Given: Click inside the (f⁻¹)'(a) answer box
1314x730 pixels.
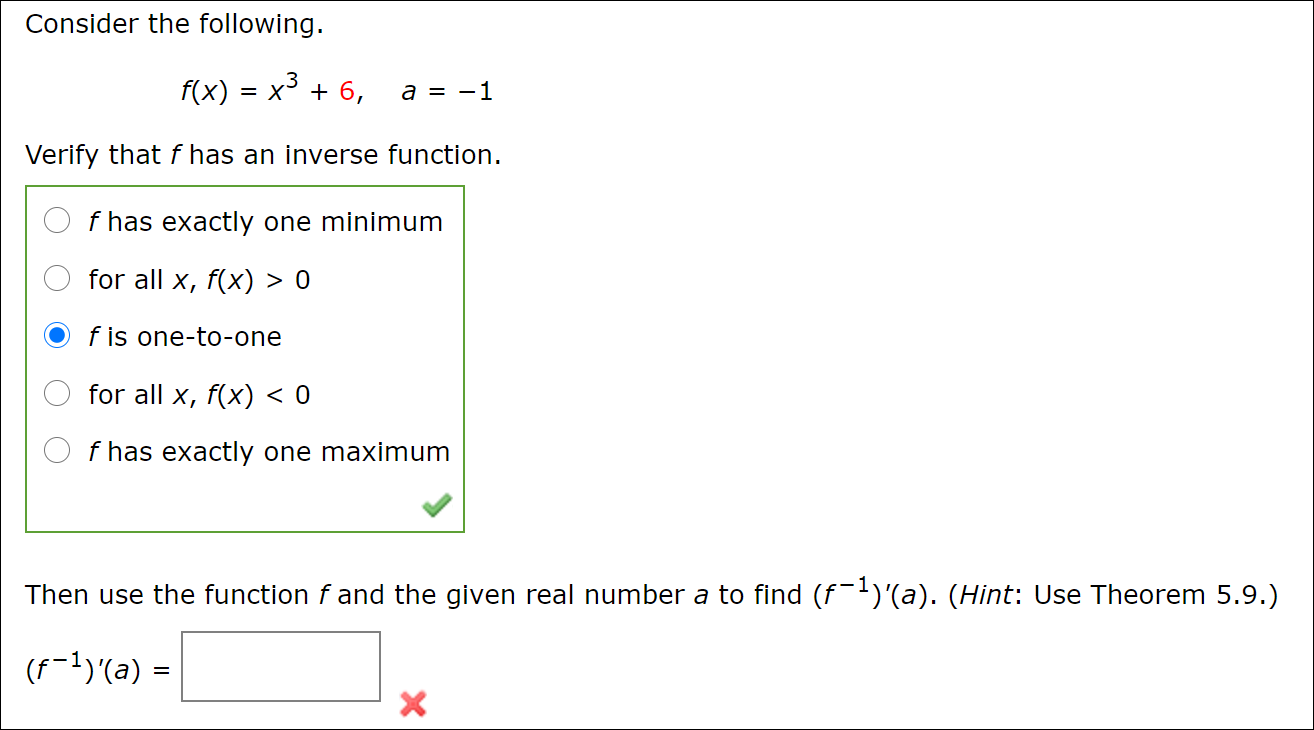Looking at the screenshot, I should (x=280, y=666).
